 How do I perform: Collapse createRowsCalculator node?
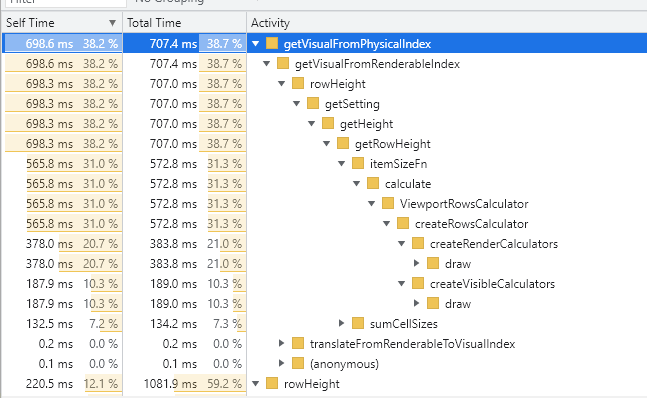(387, 224)
